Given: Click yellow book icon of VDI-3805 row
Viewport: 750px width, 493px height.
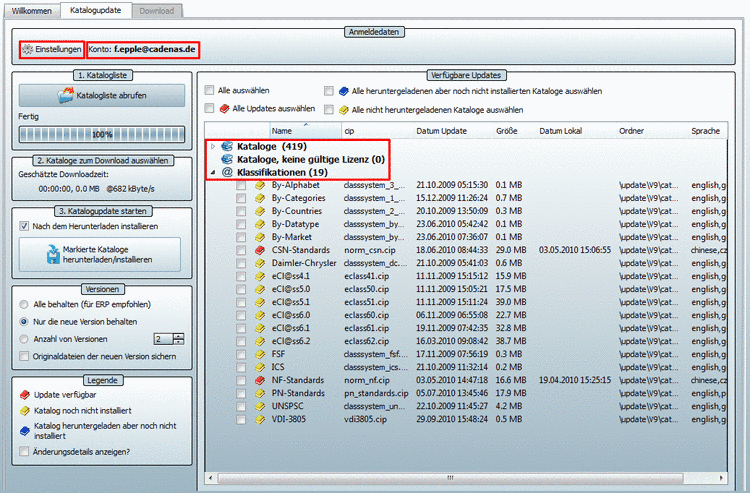Looking at the screenshot, I should click(260, 419).
